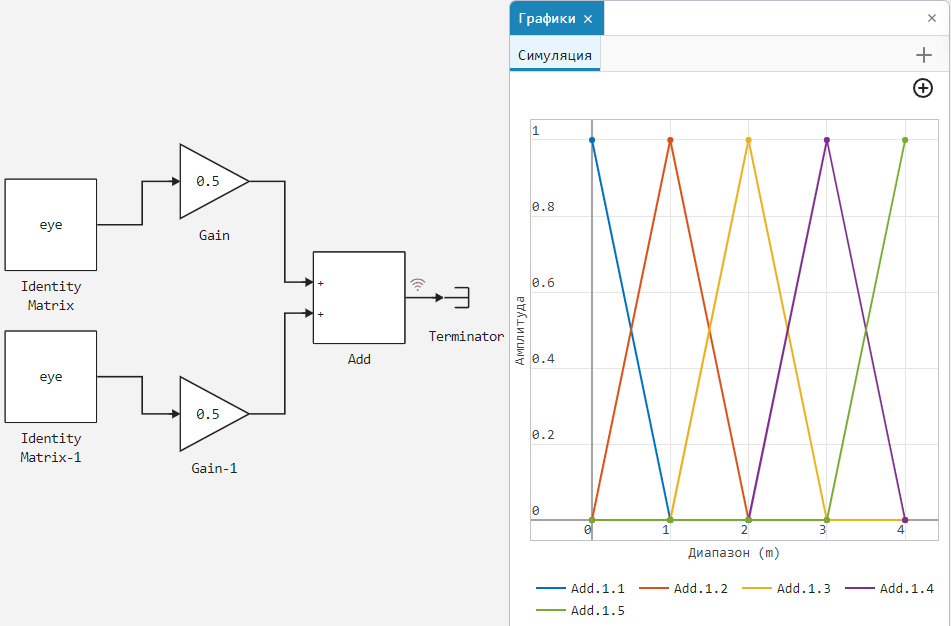Click the 0.5 value in Gain block
This screenshot has width=951, height=626.
pos(207,181)
